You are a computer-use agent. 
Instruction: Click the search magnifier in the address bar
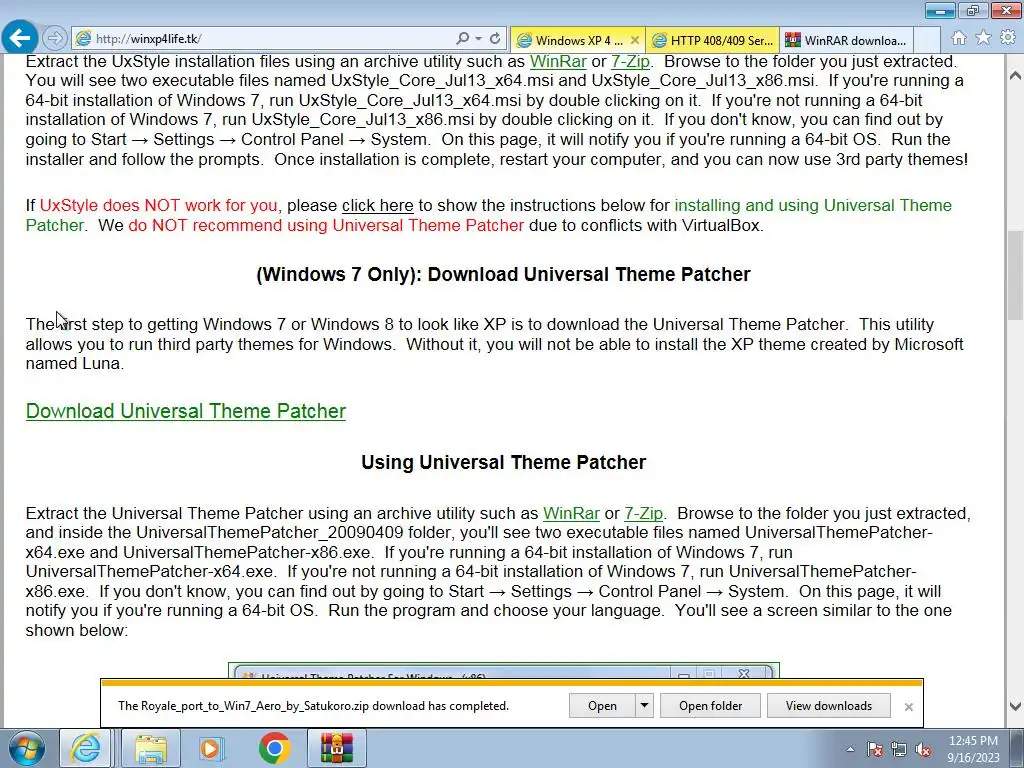pos(462,39)
